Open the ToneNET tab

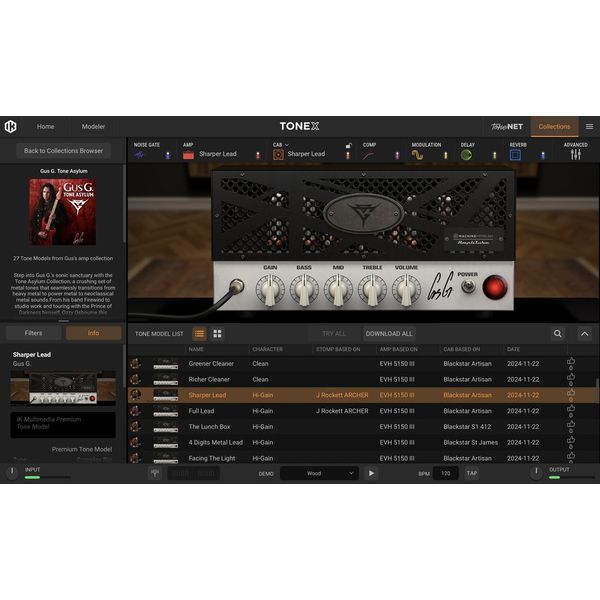coord(507,127)
